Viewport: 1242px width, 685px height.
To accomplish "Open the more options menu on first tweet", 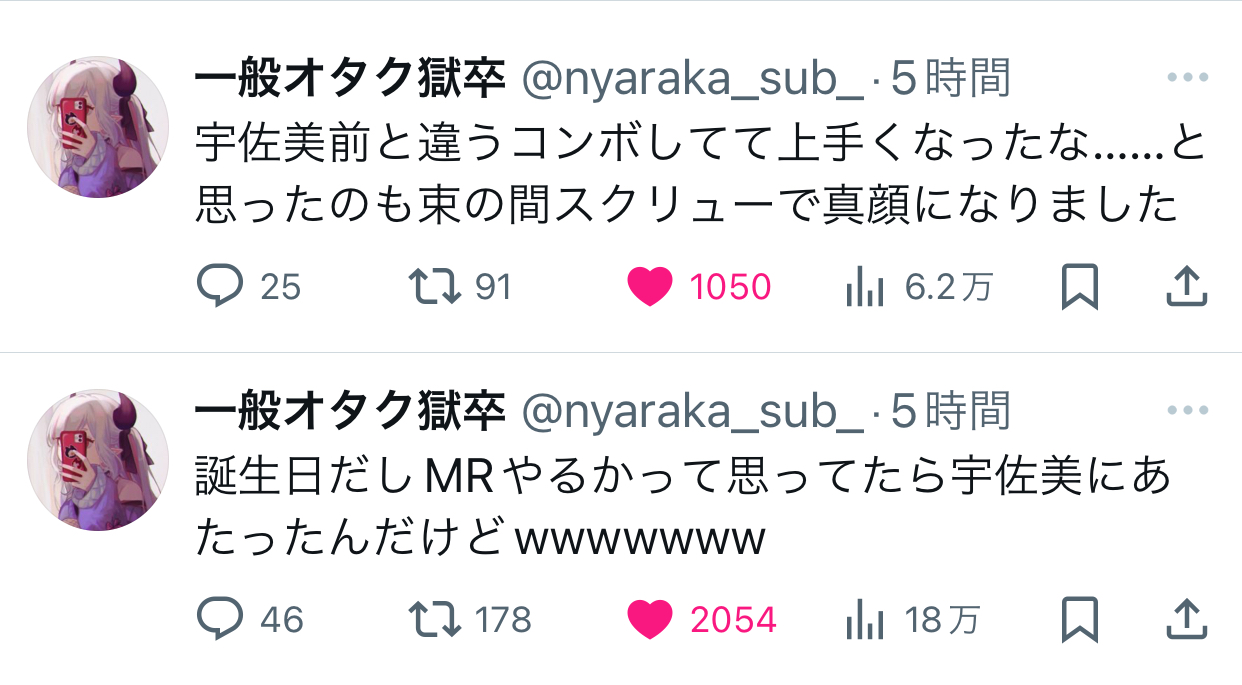I will (1188, 77).
